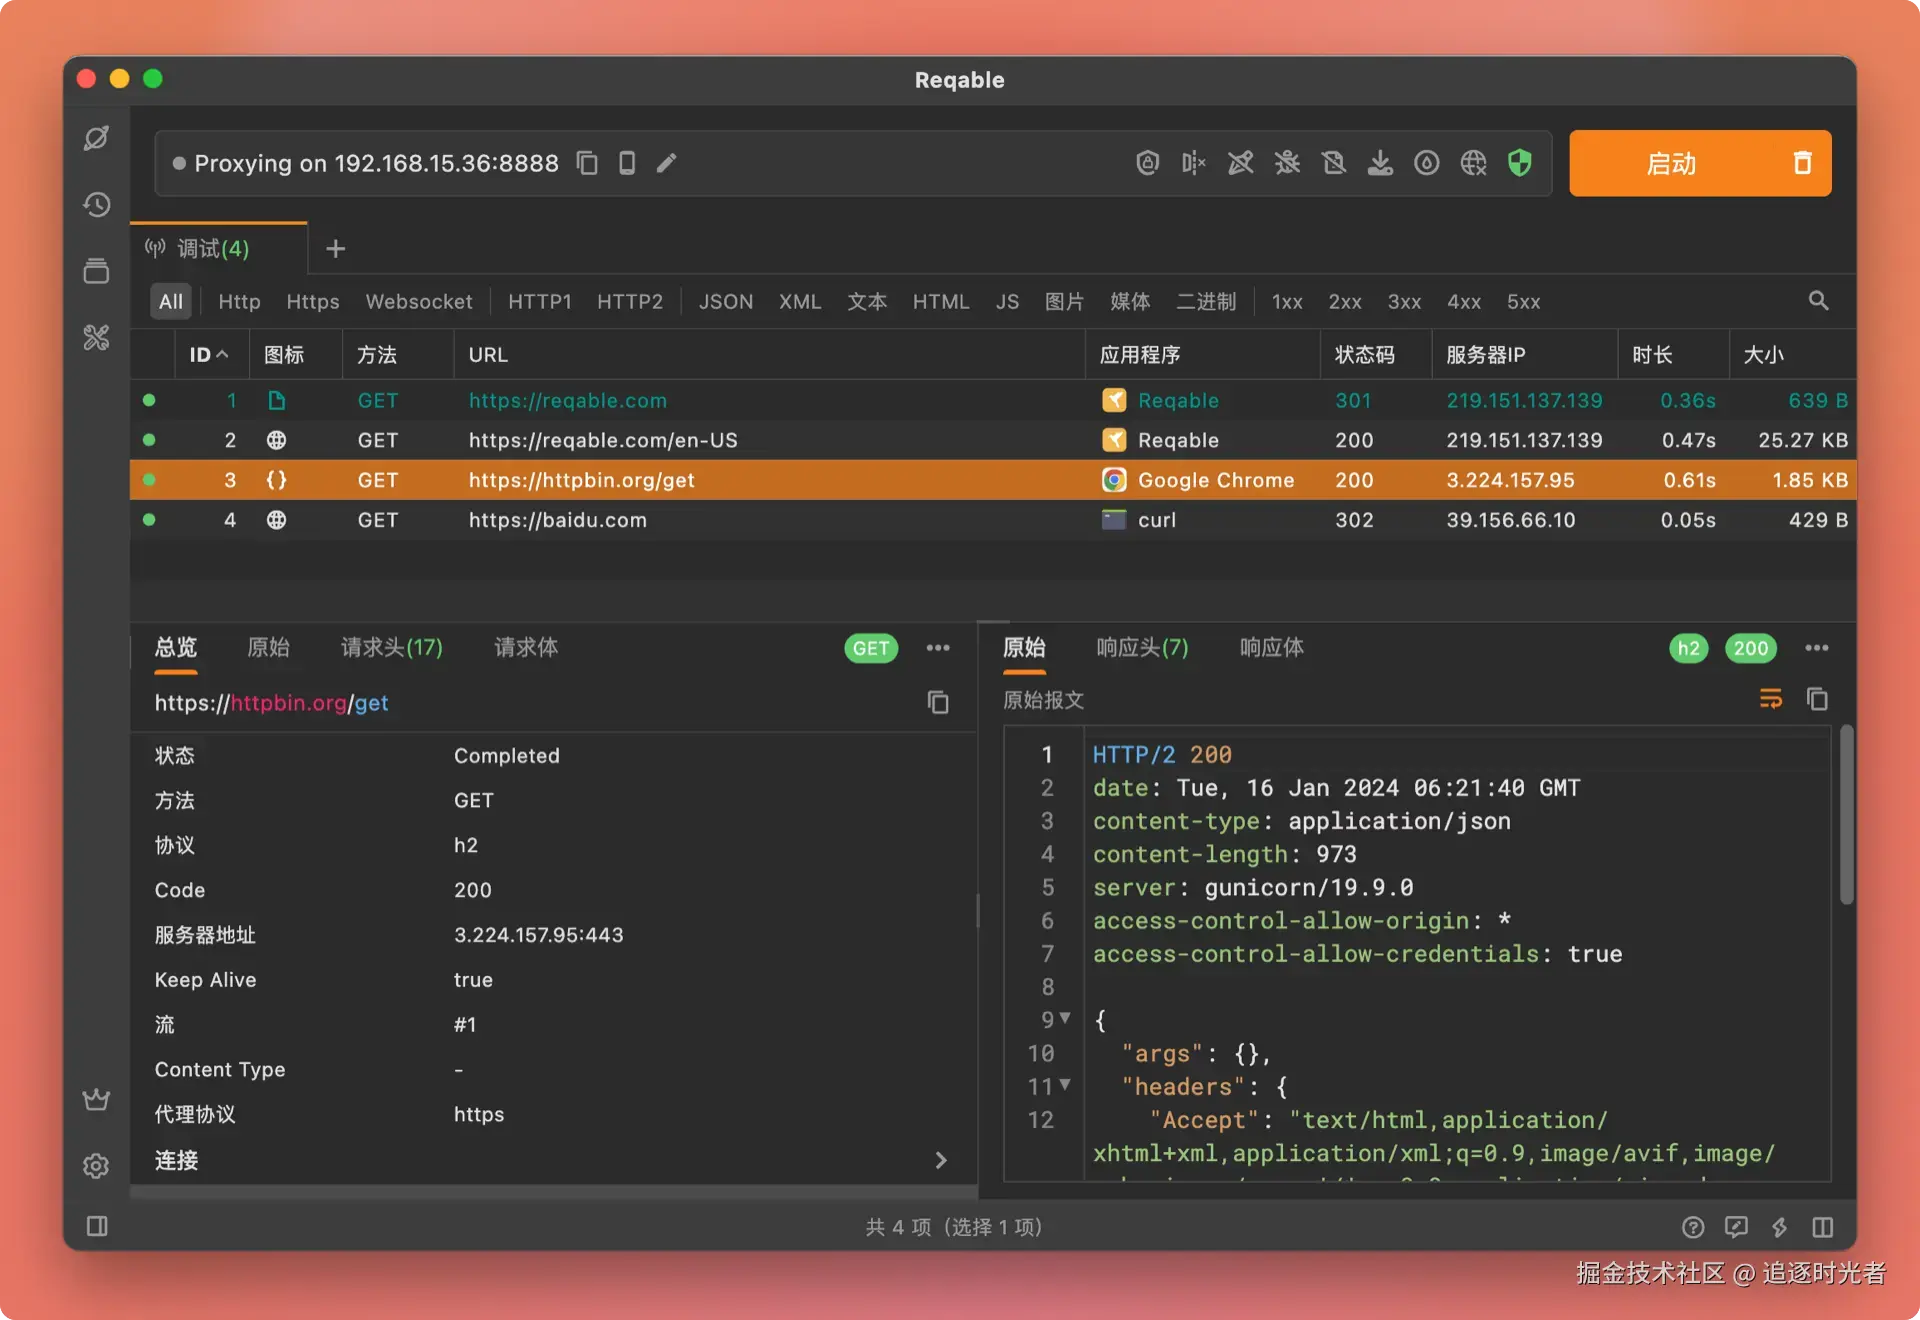Screen dimensions: 1920x1320
Task: Select the baidu.com request row
Action: (557, 520)
